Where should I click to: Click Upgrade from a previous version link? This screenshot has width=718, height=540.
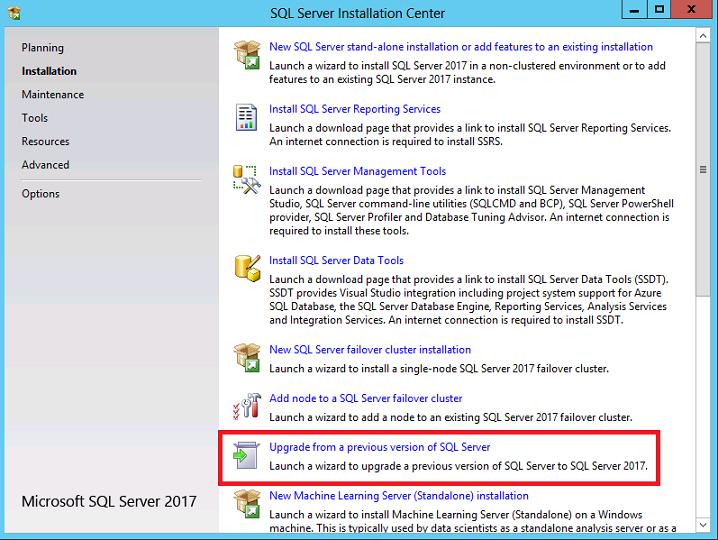[379, 447]
